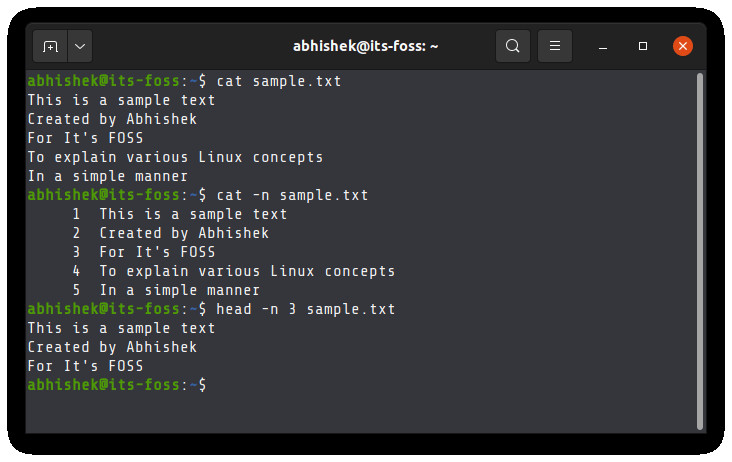Open the hamburger menu in the header bar
732x462 pixels.
[555, 46]
